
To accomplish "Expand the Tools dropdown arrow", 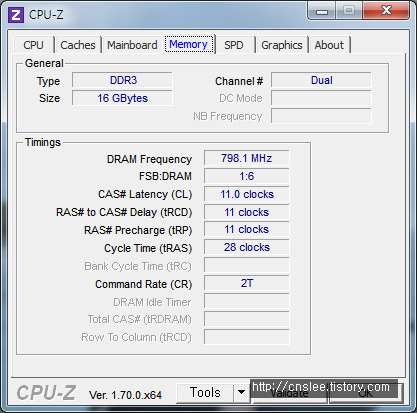I will [x=241, y=393].
